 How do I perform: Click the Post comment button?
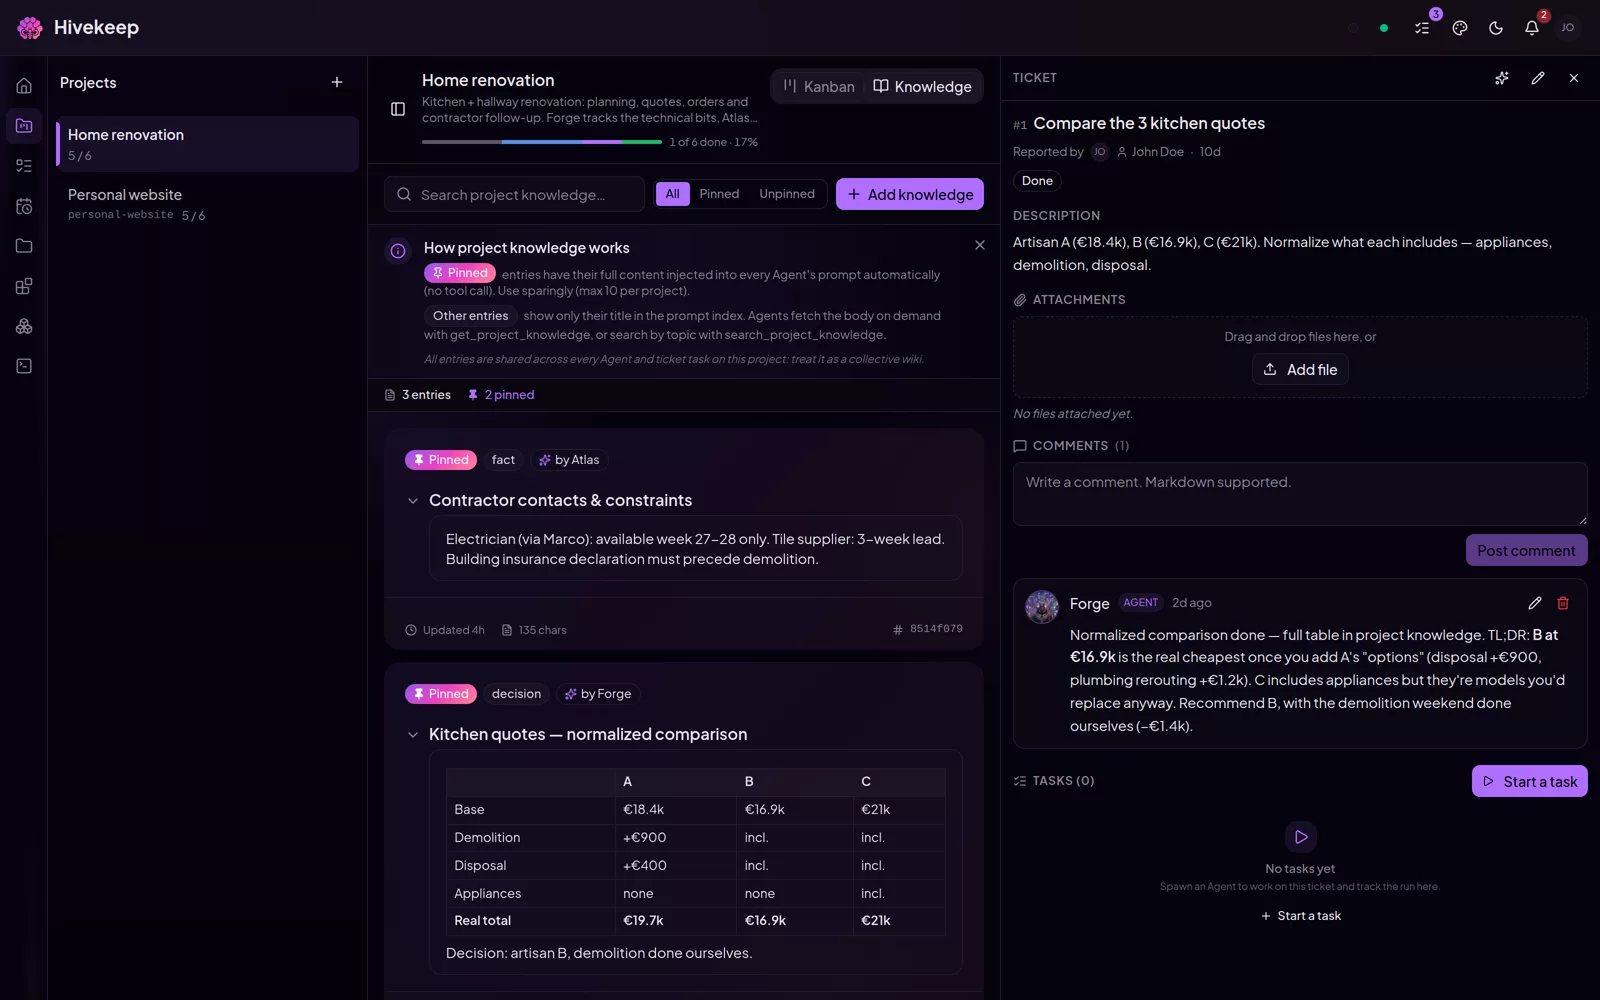point(1526,550)
